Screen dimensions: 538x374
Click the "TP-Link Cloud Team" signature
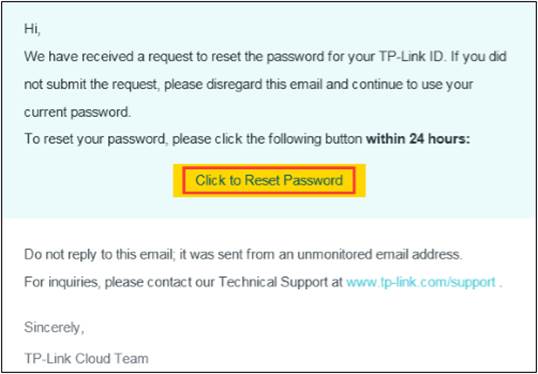pos(86,359)
